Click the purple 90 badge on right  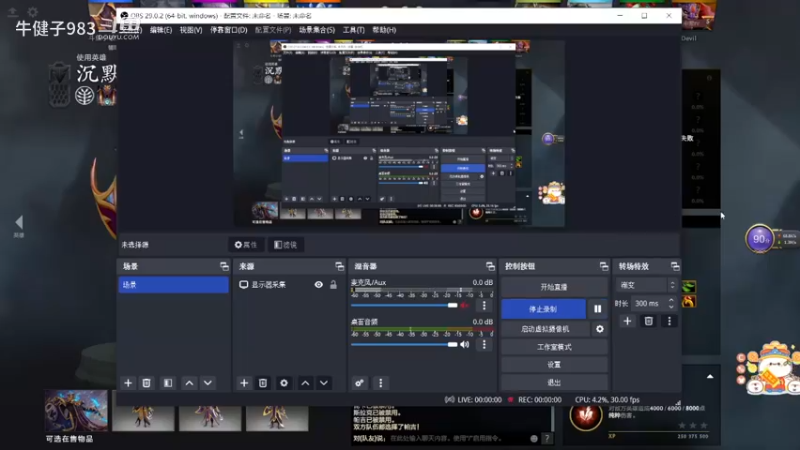pos(760,239)
